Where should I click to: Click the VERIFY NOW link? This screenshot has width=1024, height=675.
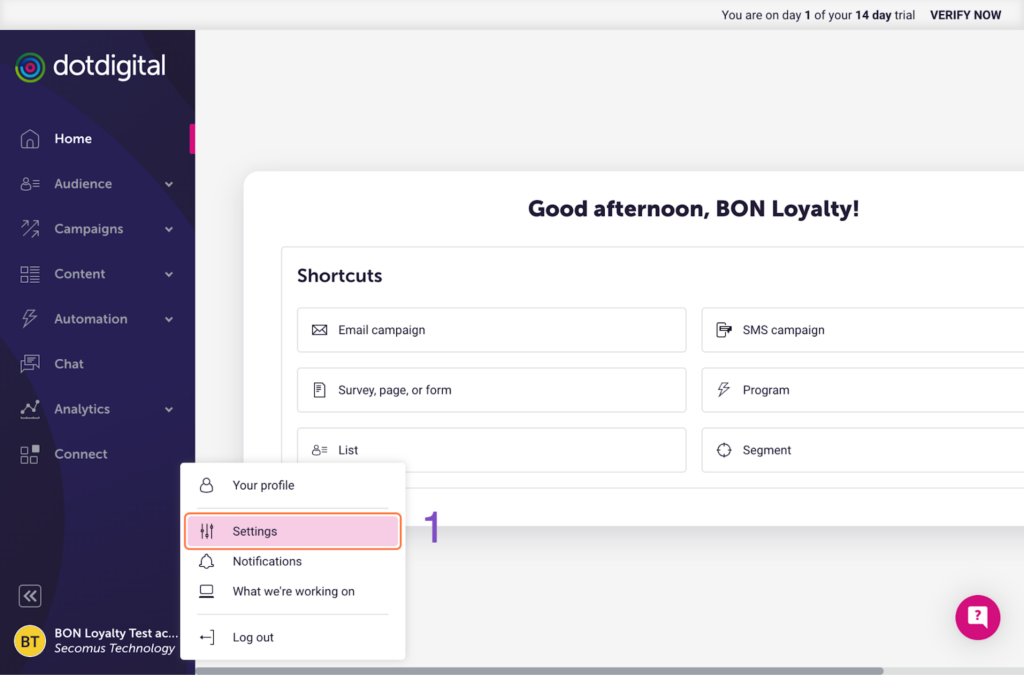[x=965, y=15]
